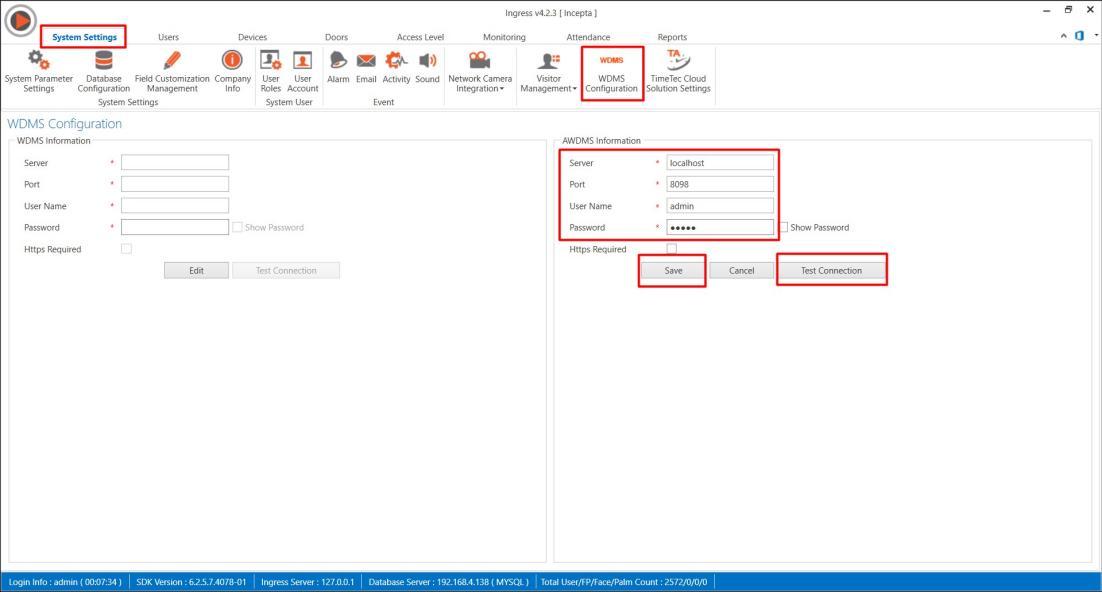Toggle AWDMS Https Required checkbox

pos(672,249)
